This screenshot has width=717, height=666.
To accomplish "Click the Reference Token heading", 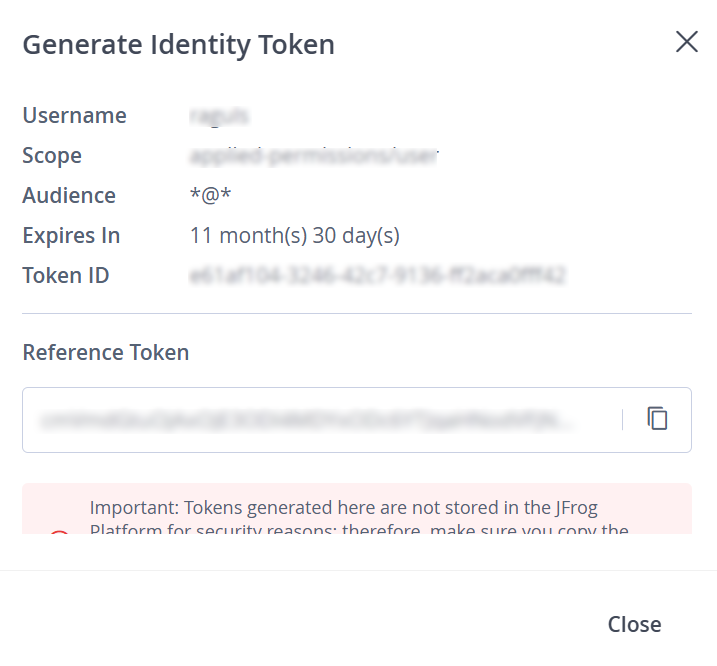I will pyautogui.click(x=106, y=352).
